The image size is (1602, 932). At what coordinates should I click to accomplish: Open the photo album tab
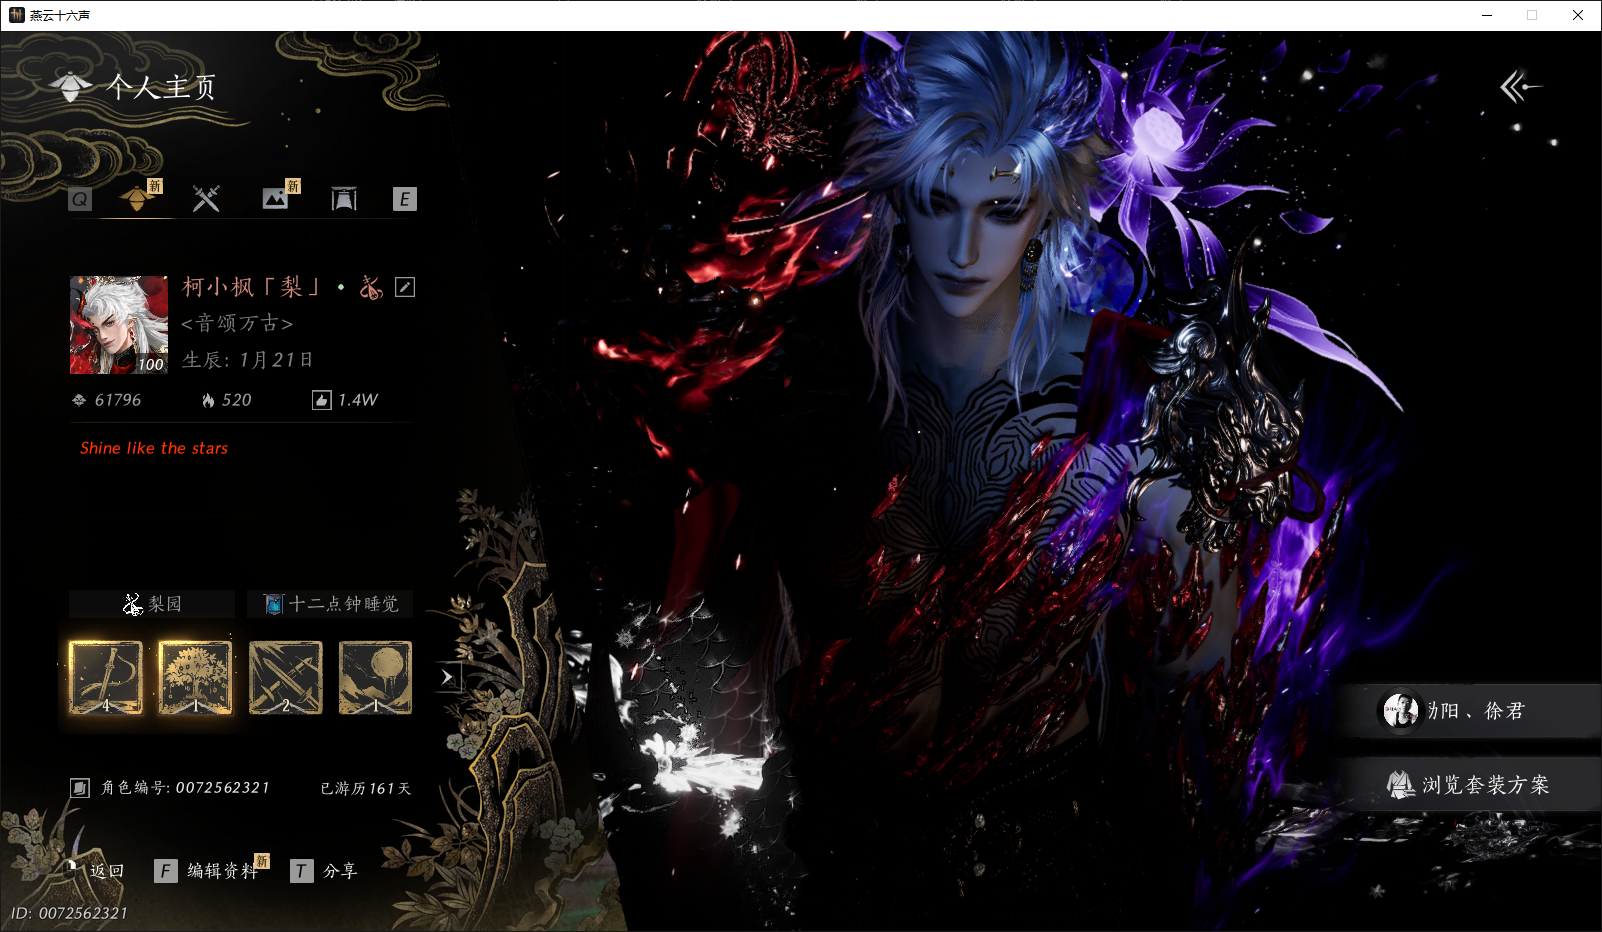pyautogui.click(x=275, y=198)
